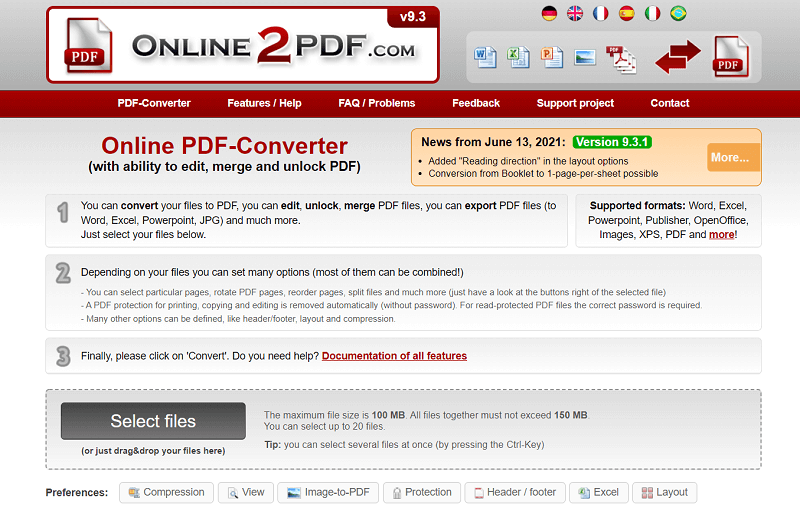This screenshot has width=800, height=508.
Task: Open Compression preferences
Action: point(166,492)
